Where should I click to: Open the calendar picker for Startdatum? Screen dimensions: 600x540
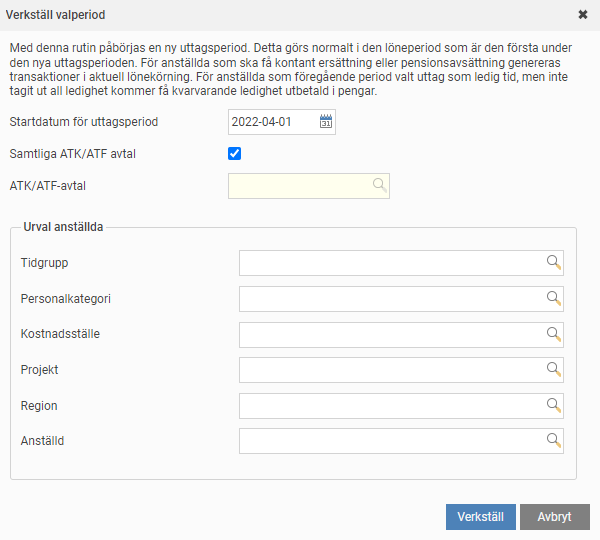point(325,122)
